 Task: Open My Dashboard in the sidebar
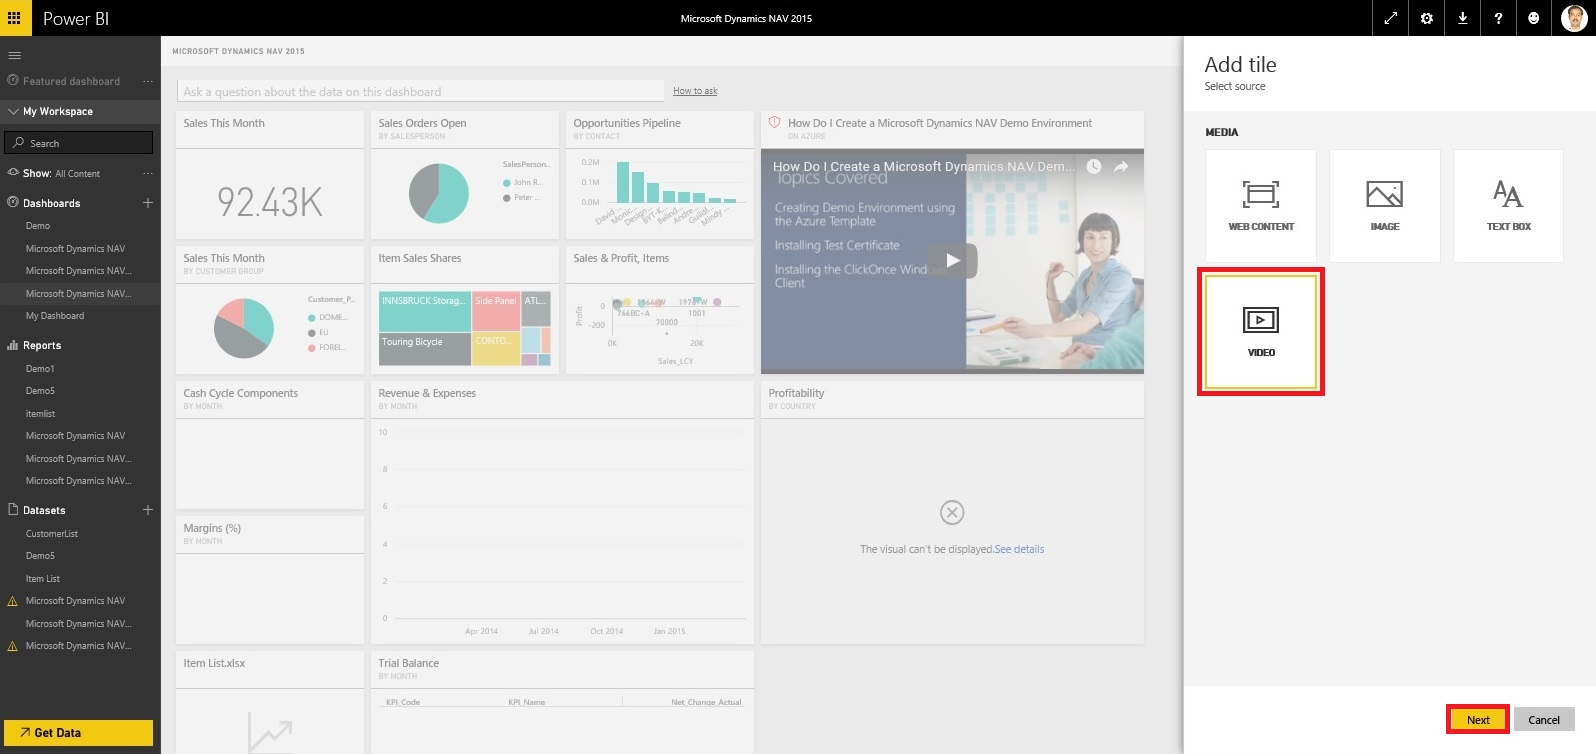pyautogui.click(x=55, y=316)
